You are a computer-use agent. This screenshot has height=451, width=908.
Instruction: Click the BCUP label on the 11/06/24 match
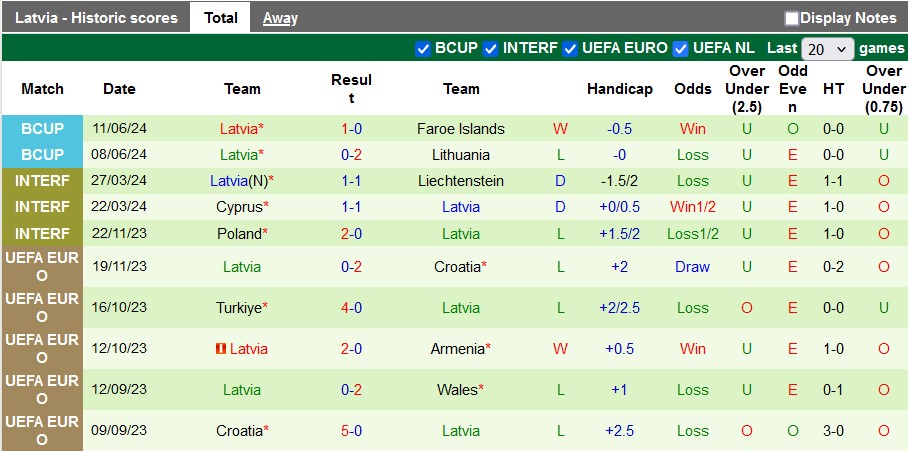click(x=42, y=129)
